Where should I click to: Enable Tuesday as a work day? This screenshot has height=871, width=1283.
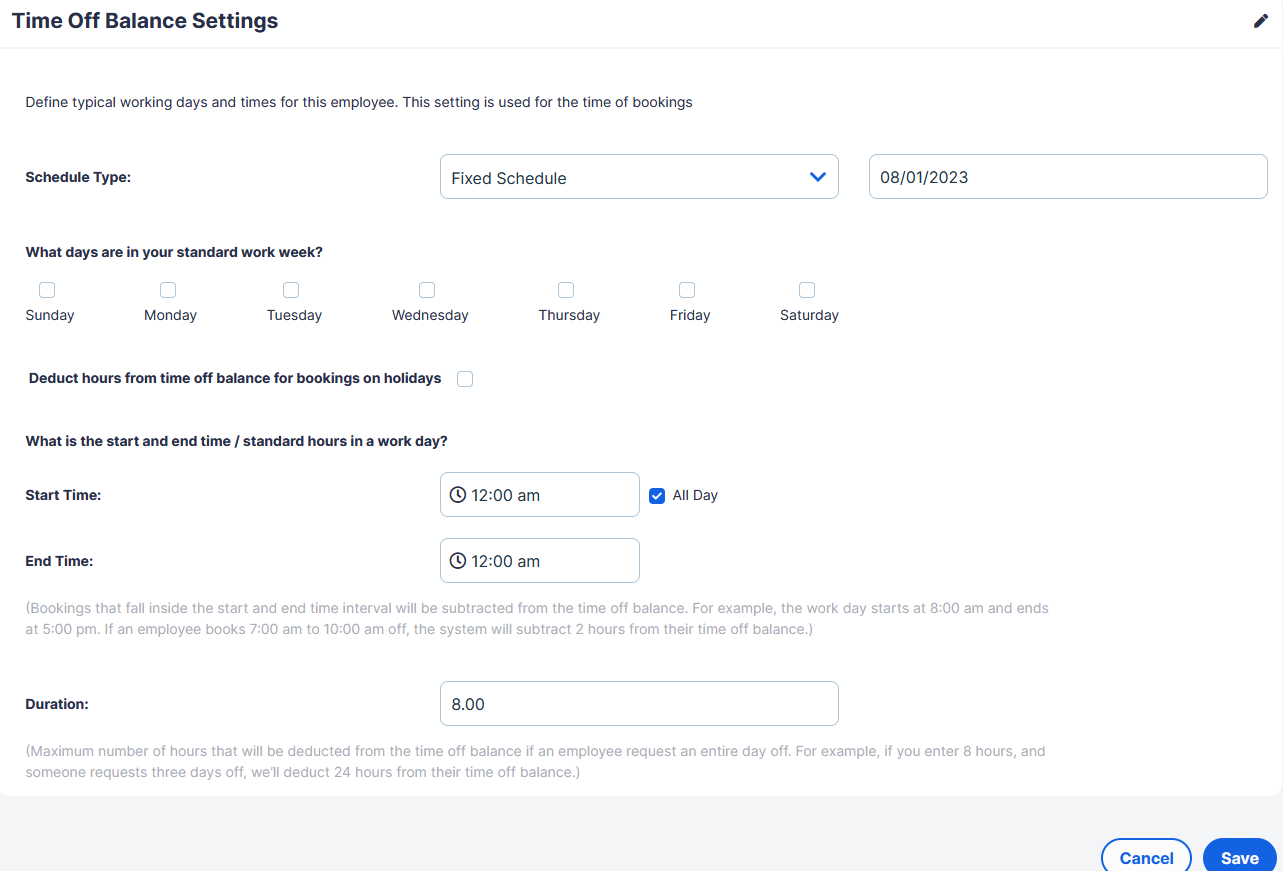tap(291, 290)
